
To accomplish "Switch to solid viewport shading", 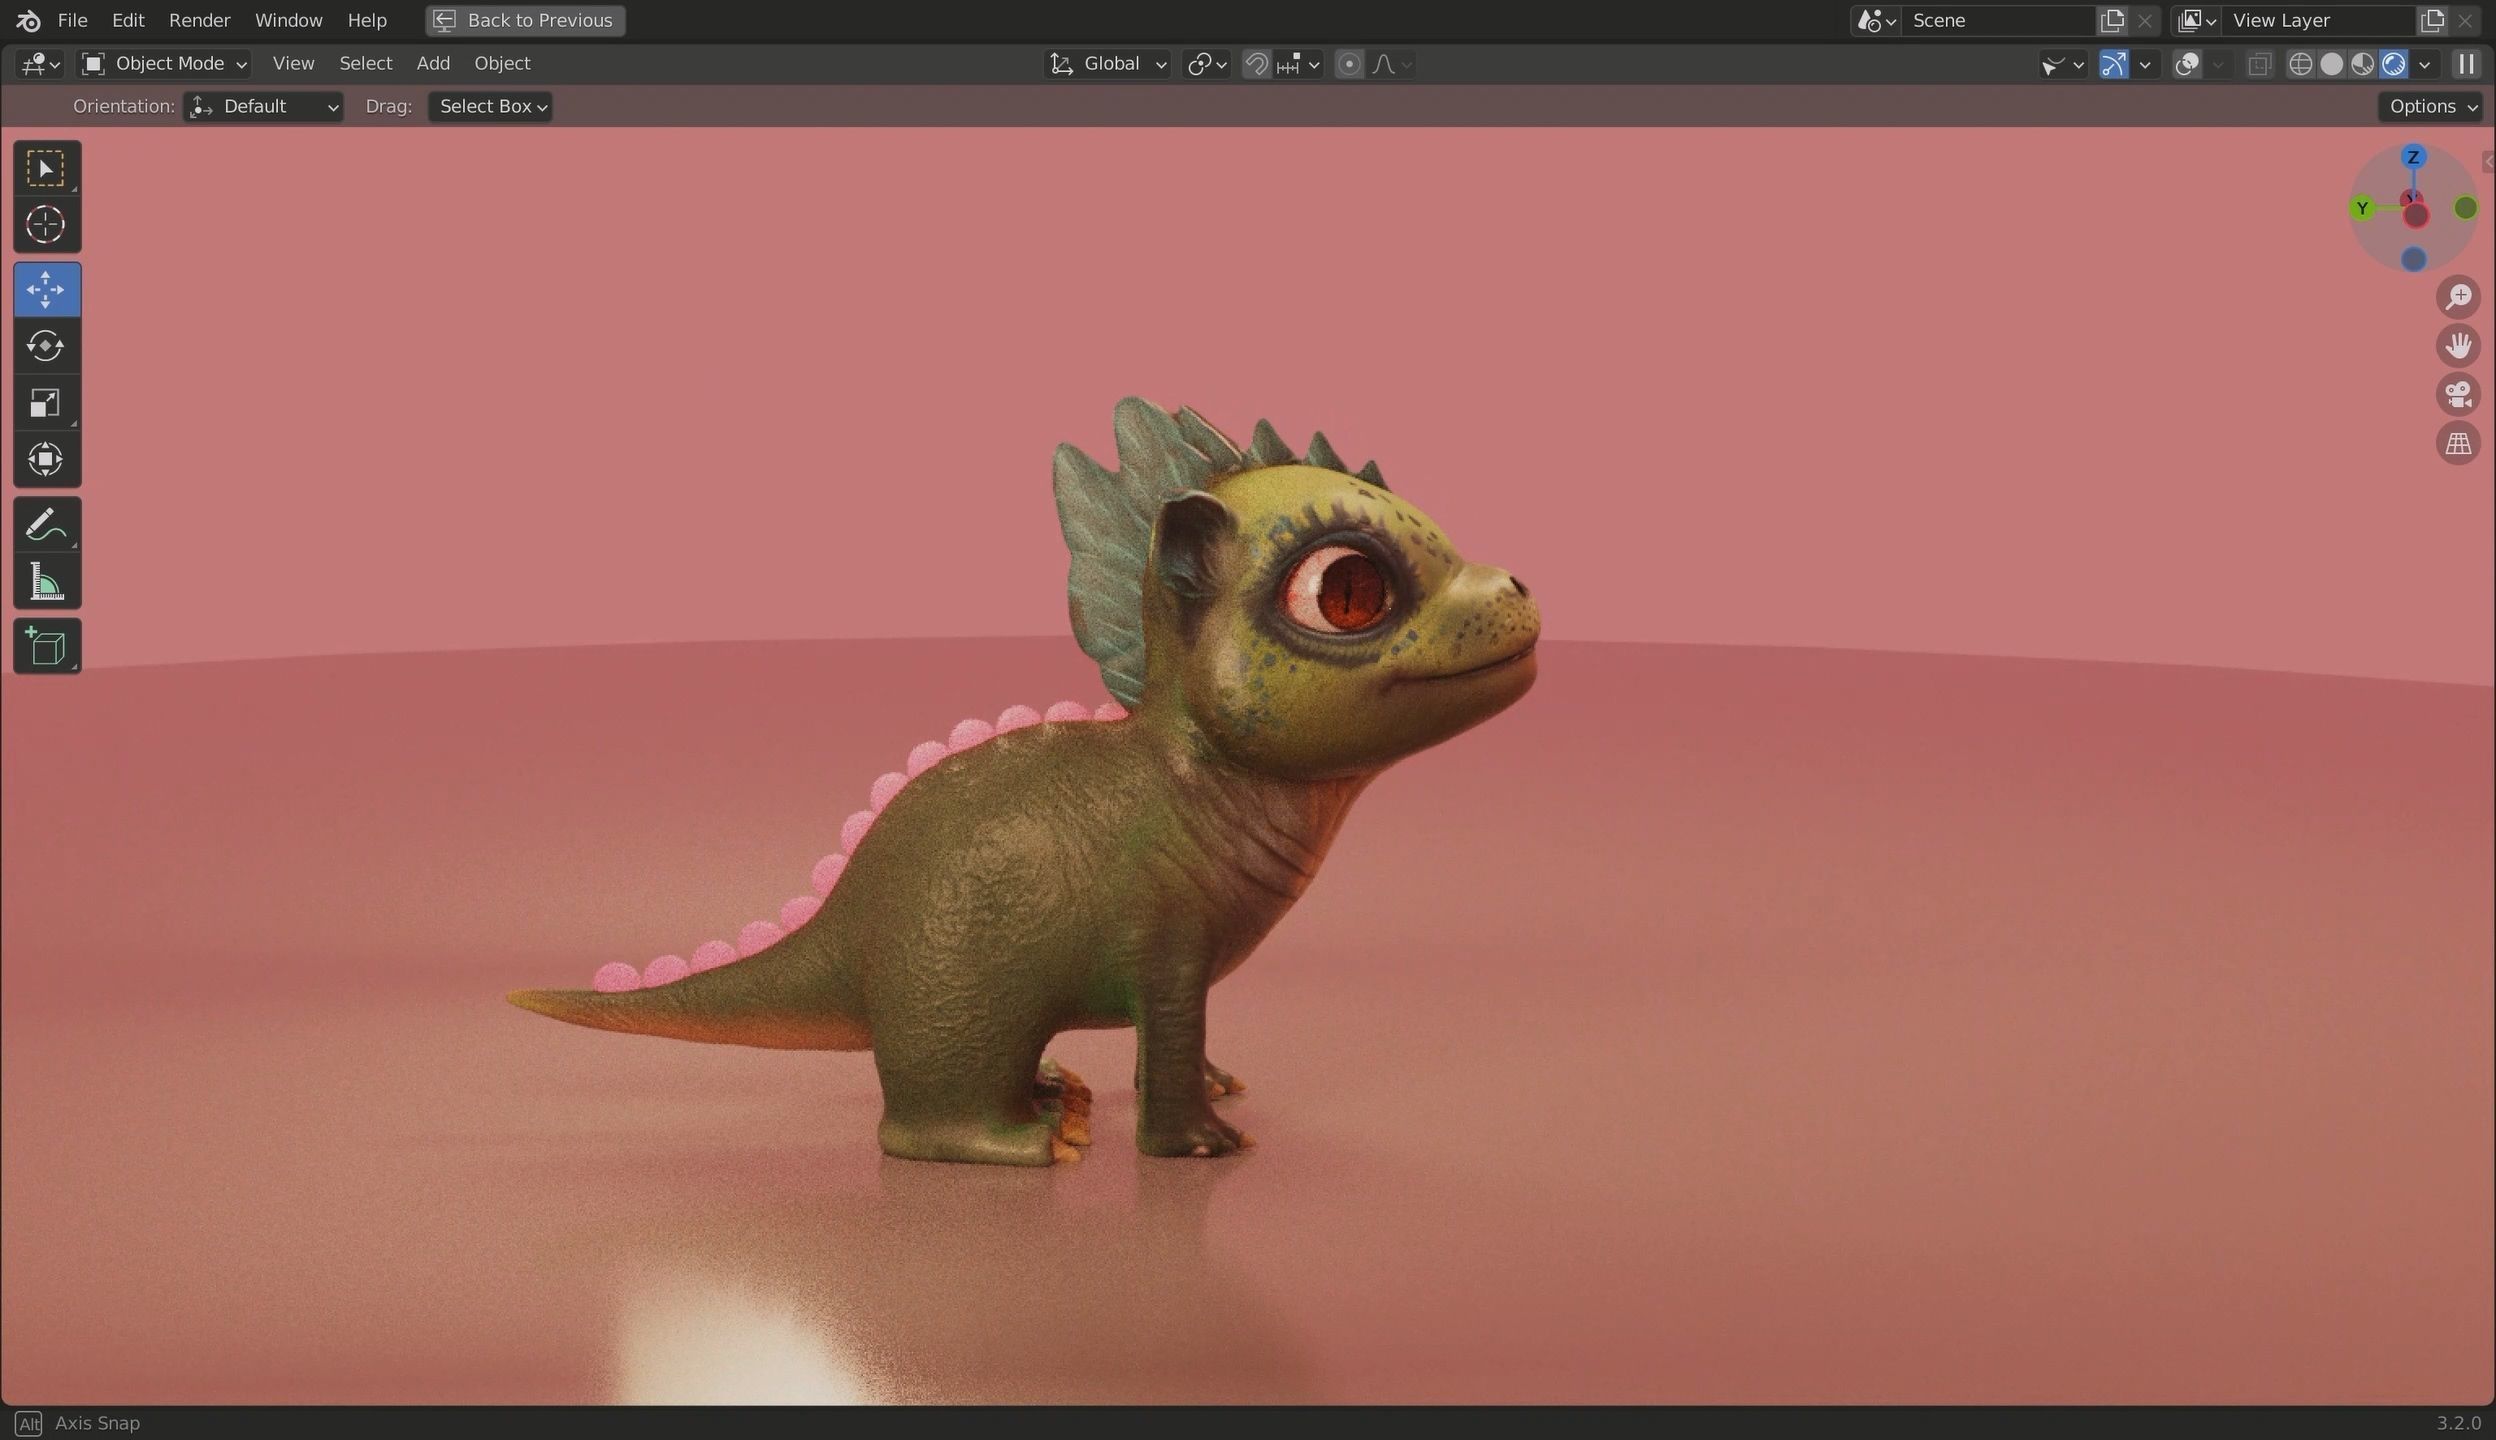I will [2331, 64].
